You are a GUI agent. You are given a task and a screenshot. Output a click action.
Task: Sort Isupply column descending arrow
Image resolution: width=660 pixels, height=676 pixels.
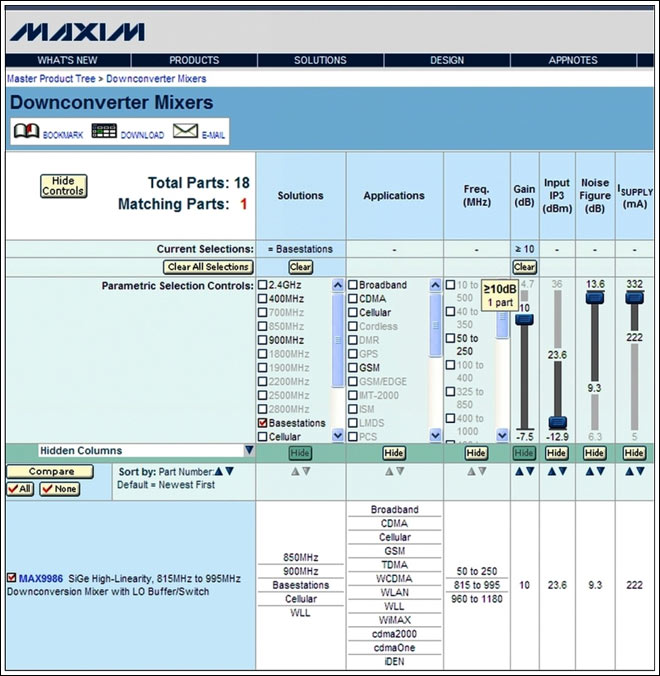640,471
